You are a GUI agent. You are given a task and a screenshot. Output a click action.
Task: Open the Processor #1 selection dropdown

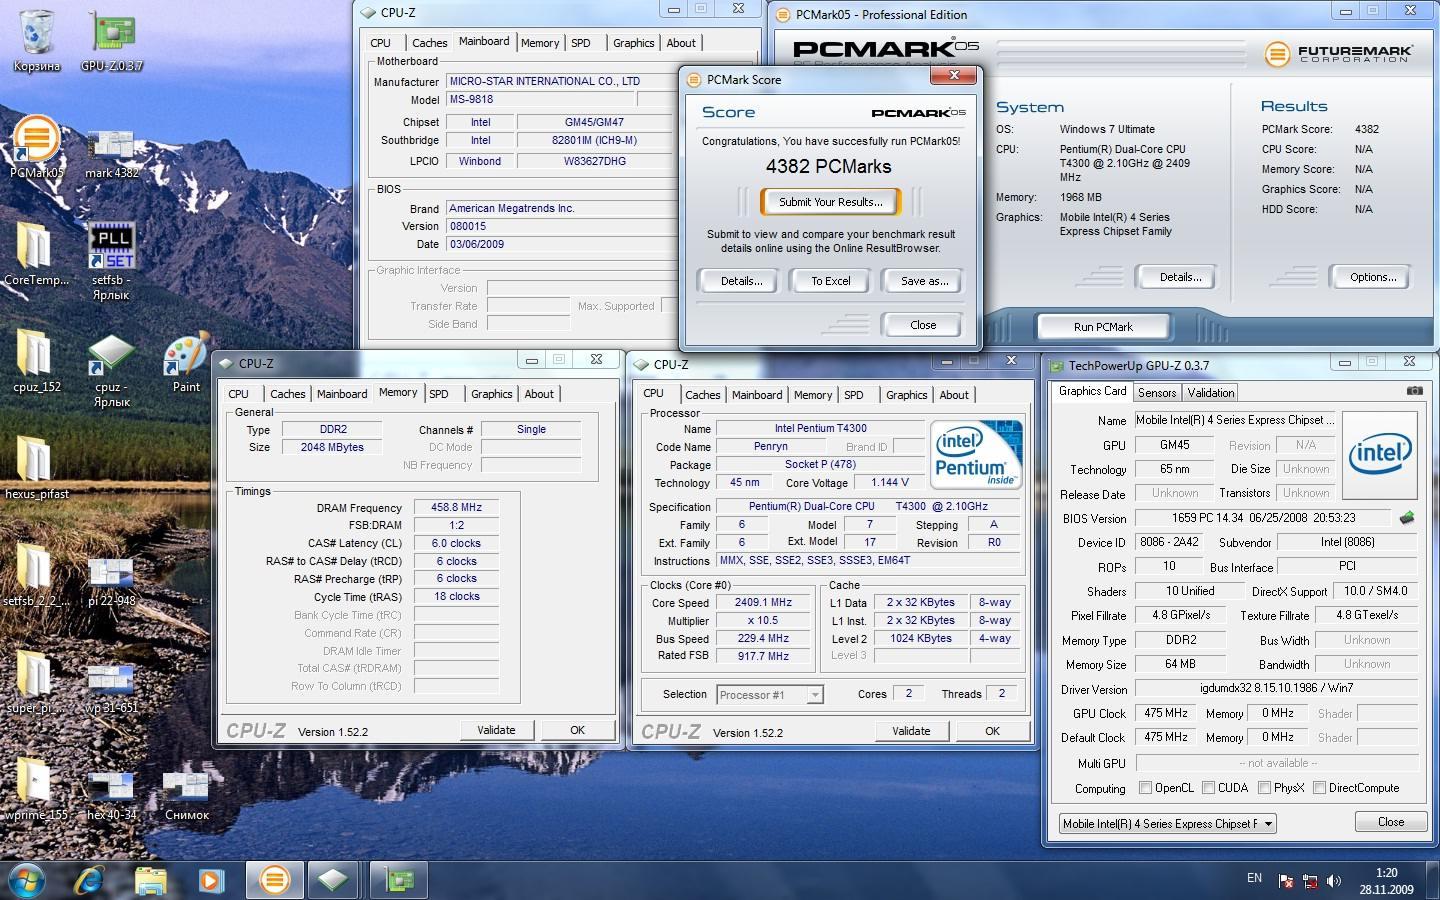coord(770,694)
